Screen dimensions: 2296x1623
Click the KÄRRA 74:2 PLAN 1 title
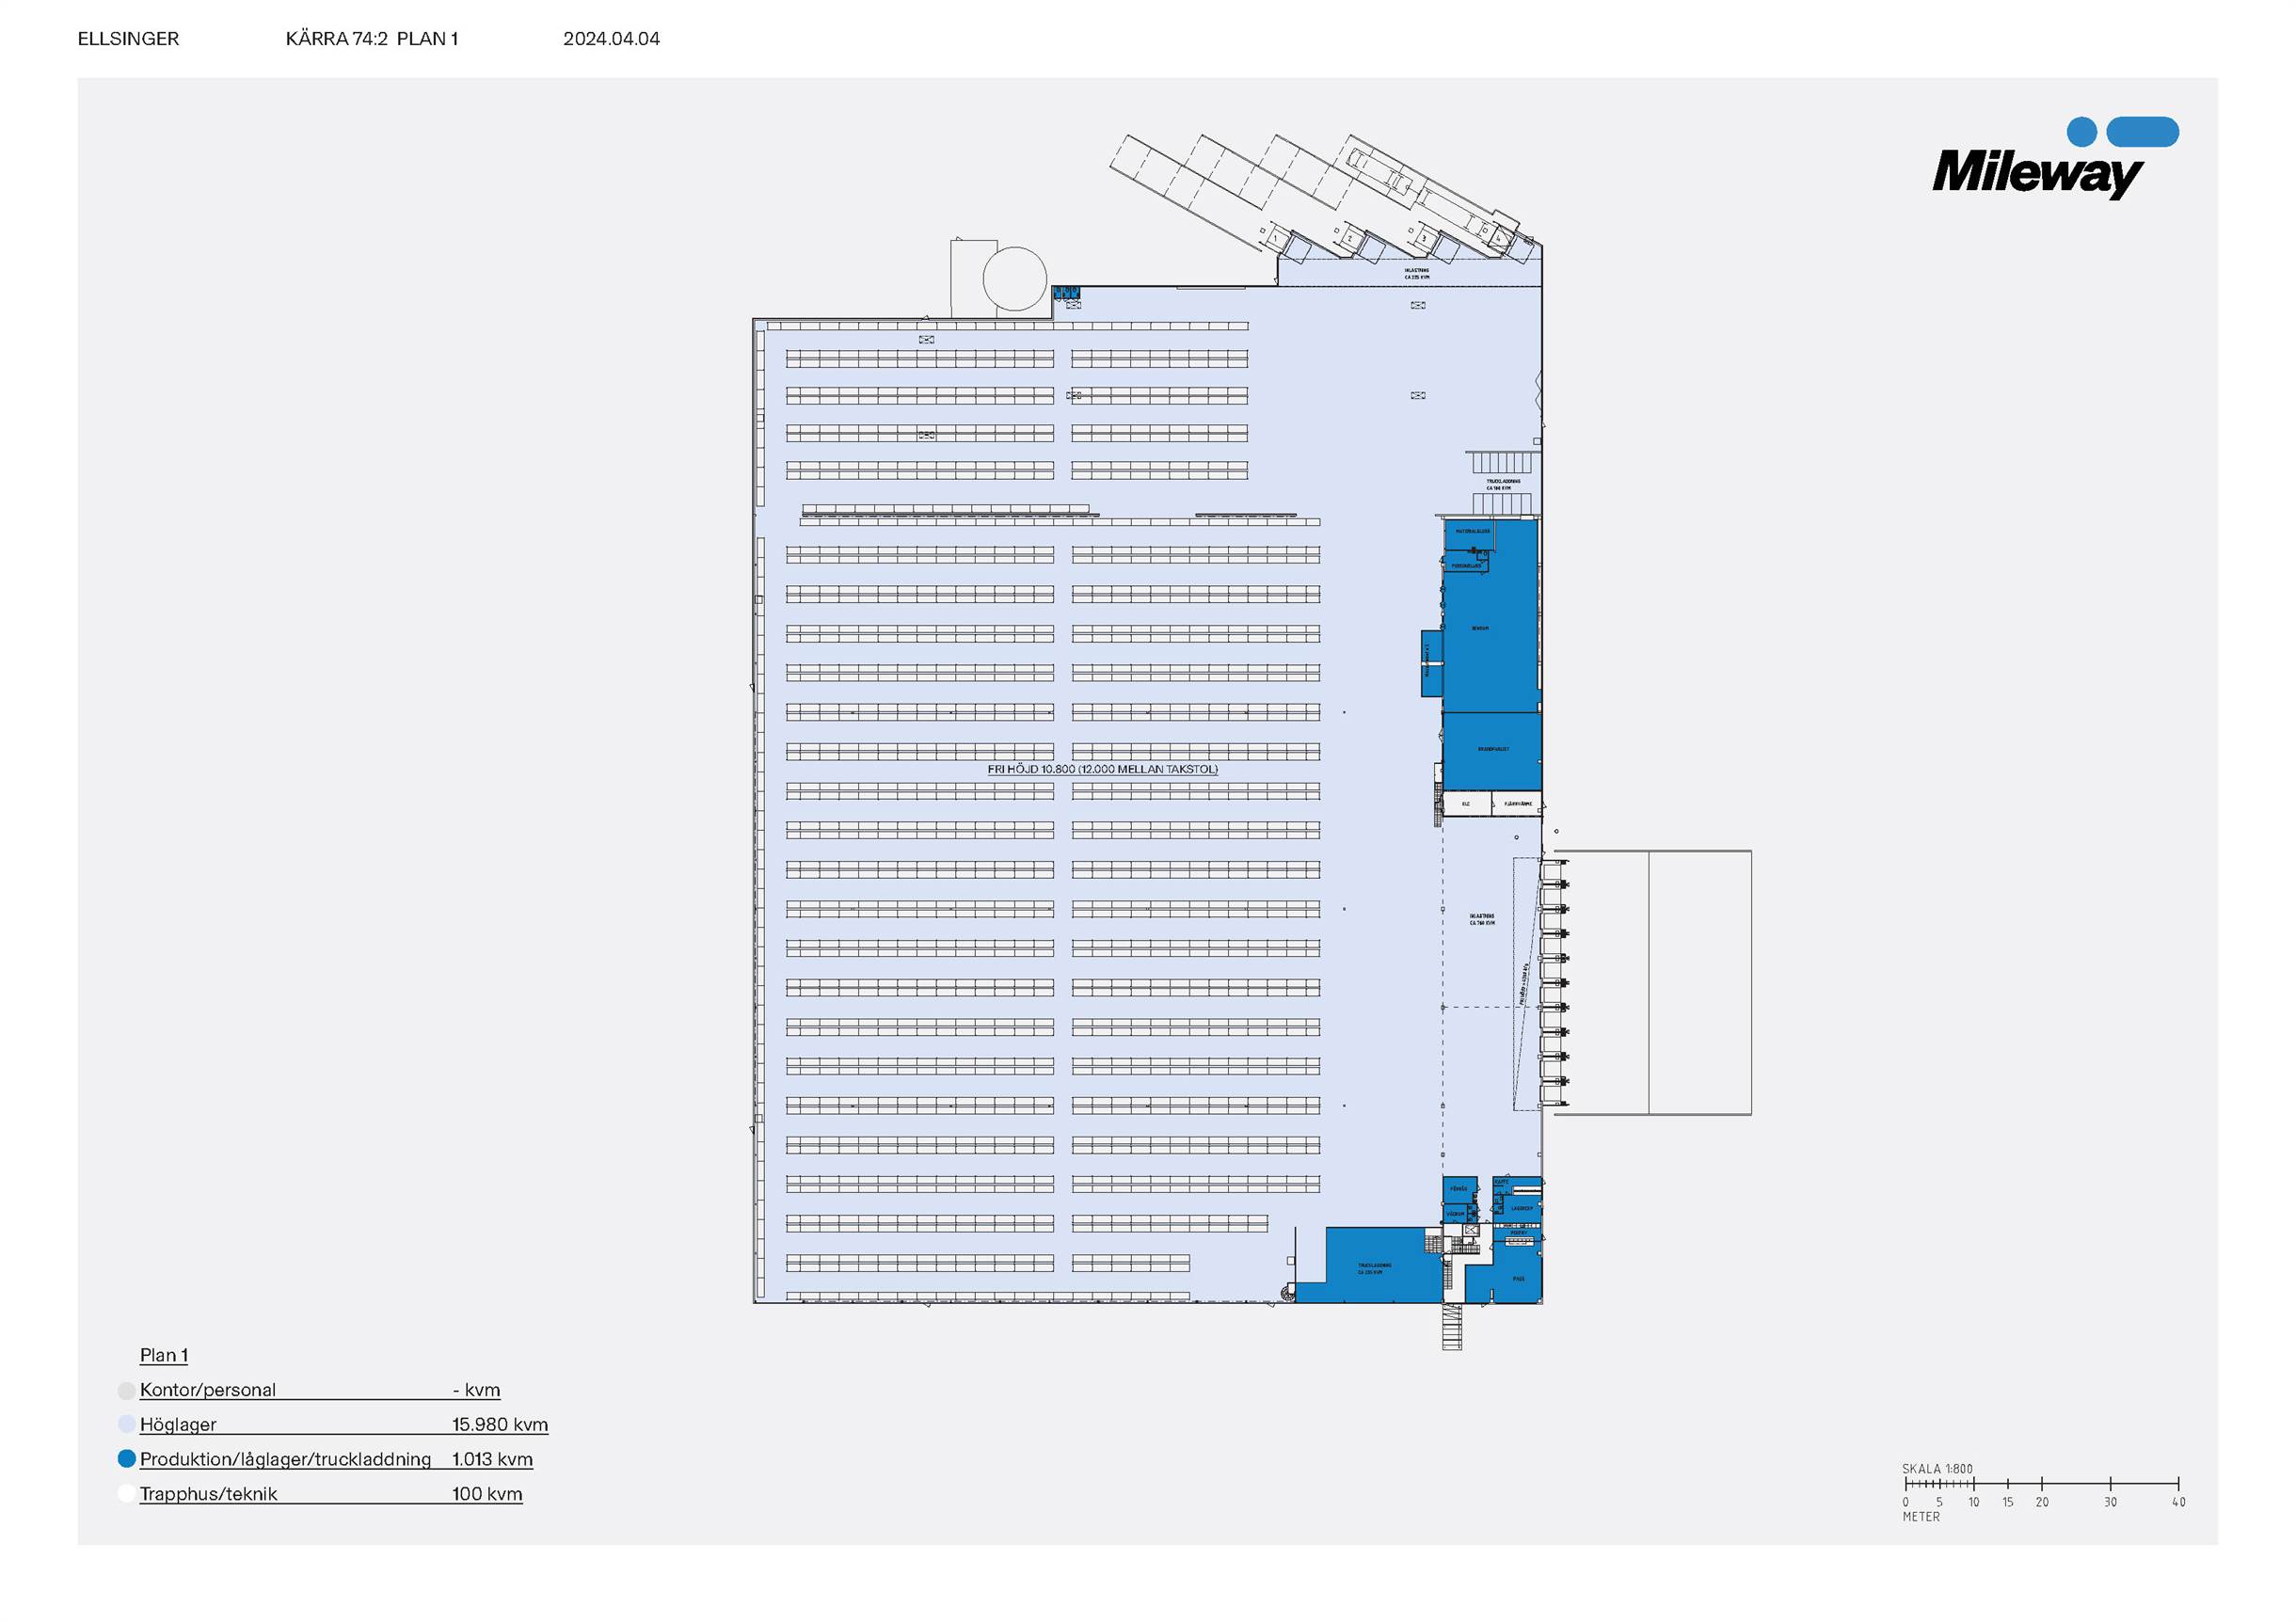(x=371, y=39)
